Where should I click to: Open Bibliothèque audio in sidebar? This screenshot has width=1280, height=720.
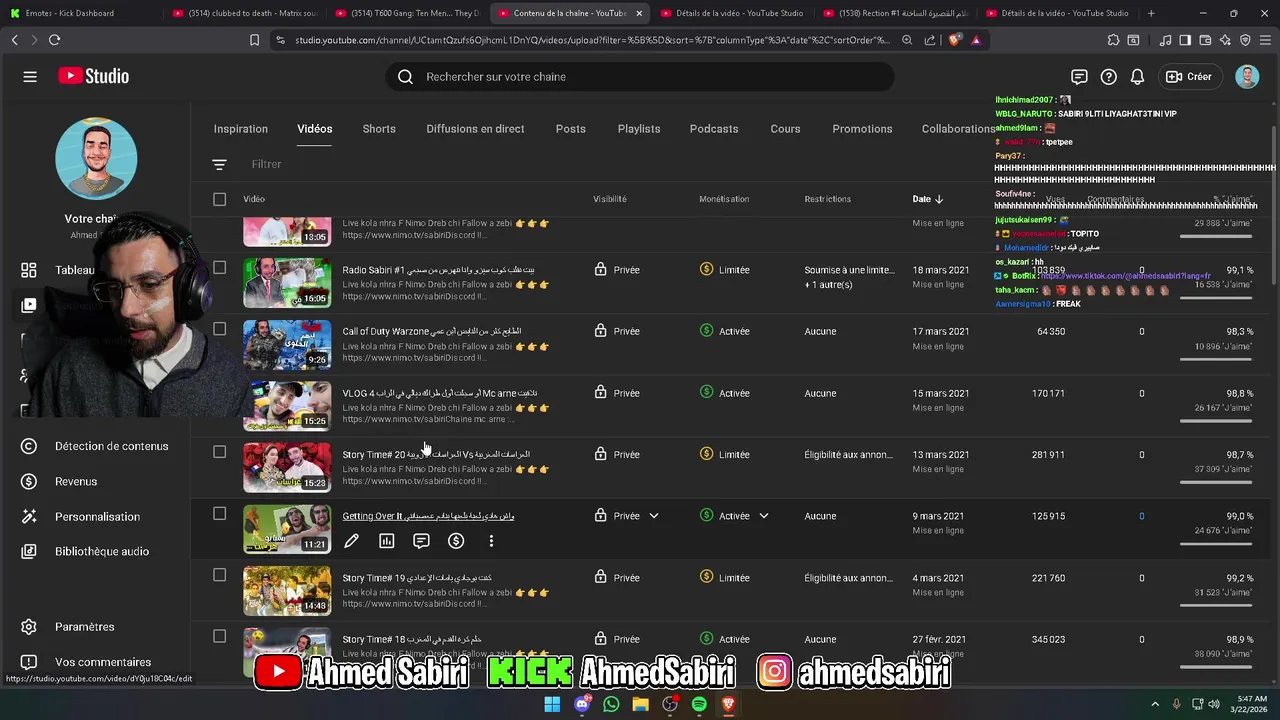[x=102, y=551]
